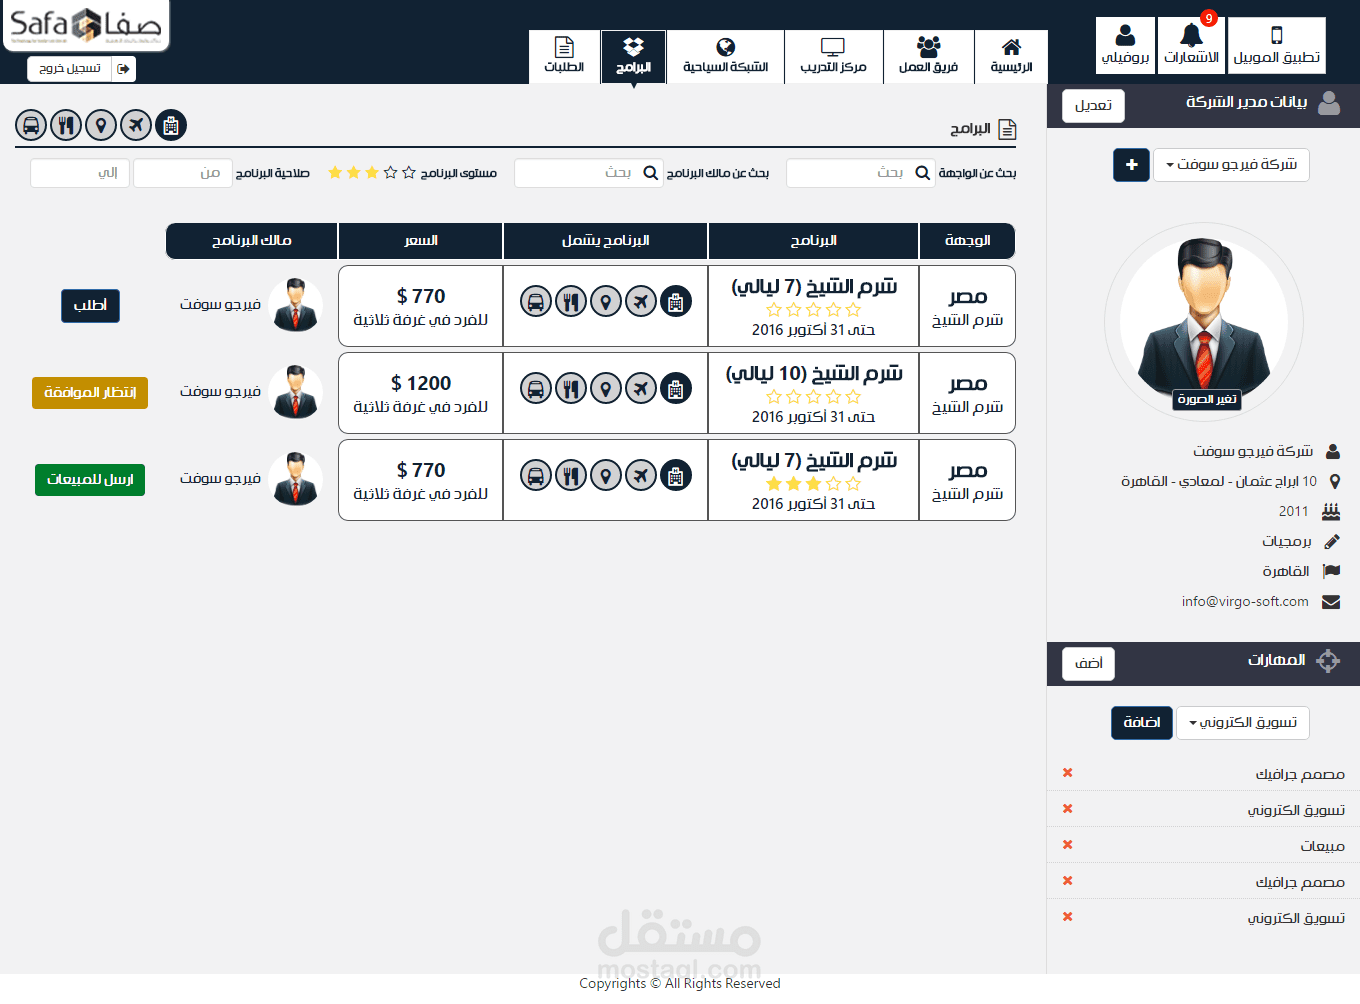Click ارسل للمبيعات on the third program
Image resolution: width=1360 pixels, height=1004 pixels.
coord(90,480)
